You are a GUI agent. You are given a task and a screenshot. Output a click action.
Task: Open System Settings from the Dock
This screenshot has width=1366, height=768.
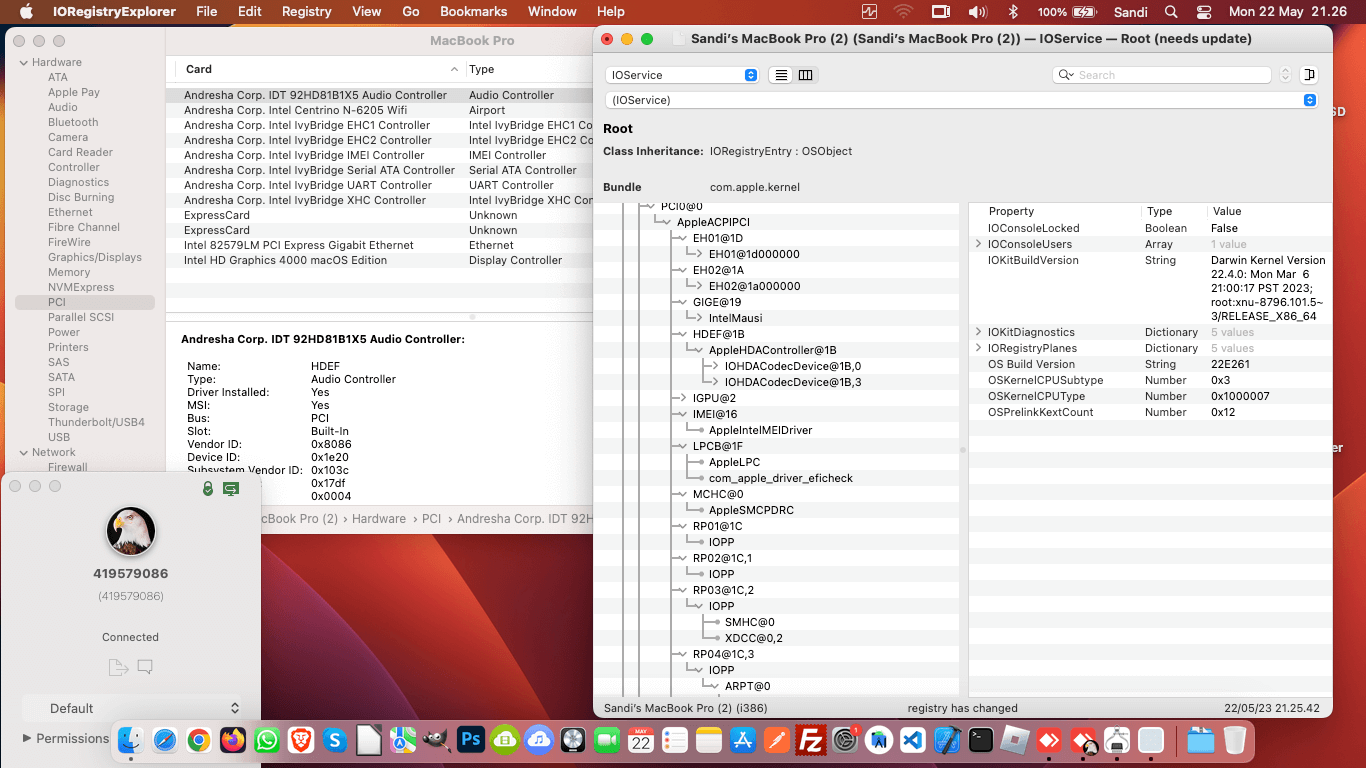pyautogui.click(x=845, y=740)
